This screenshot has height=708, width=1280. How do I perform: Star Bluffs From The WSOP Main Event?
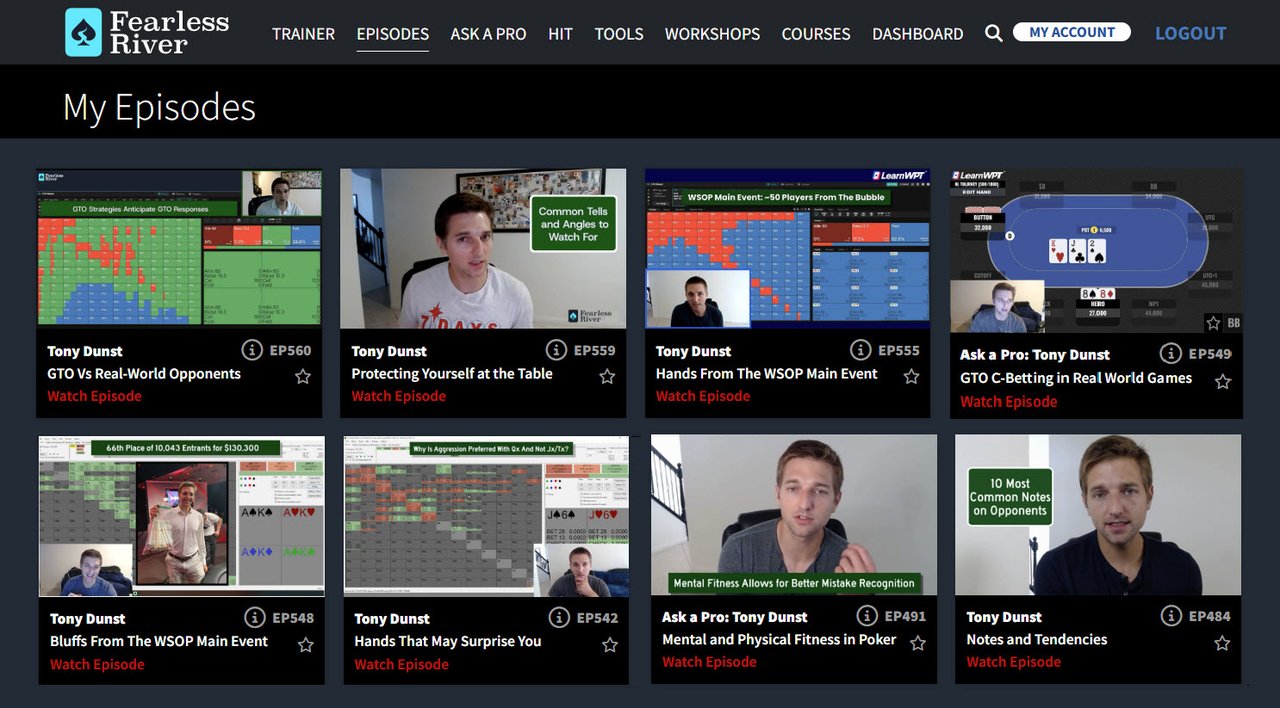click(306, 645)
